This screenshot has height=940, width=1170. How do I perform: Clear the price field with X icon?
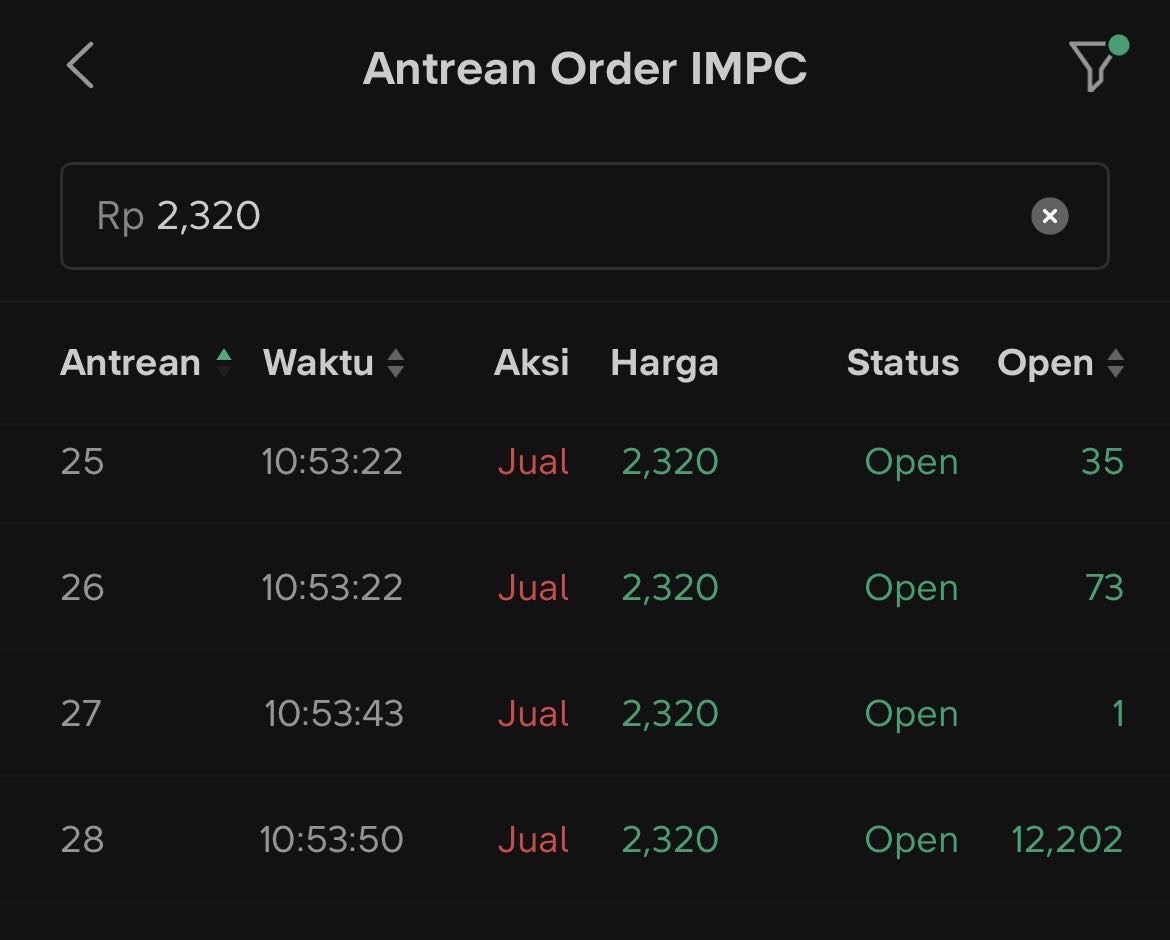1049,216
